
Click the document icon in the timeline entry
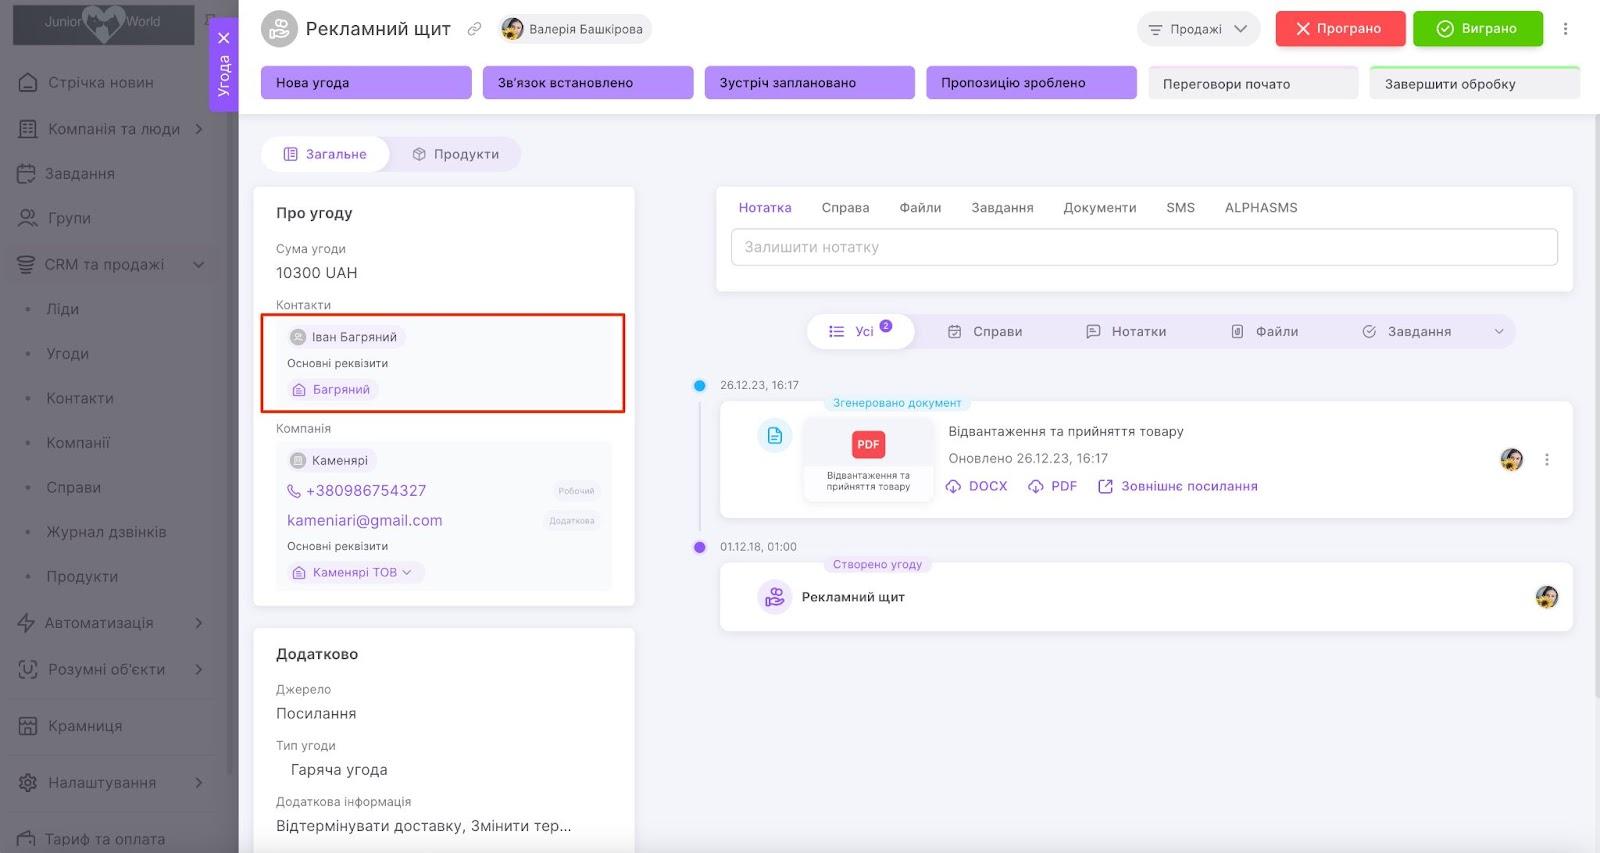[x=775, y=436]
